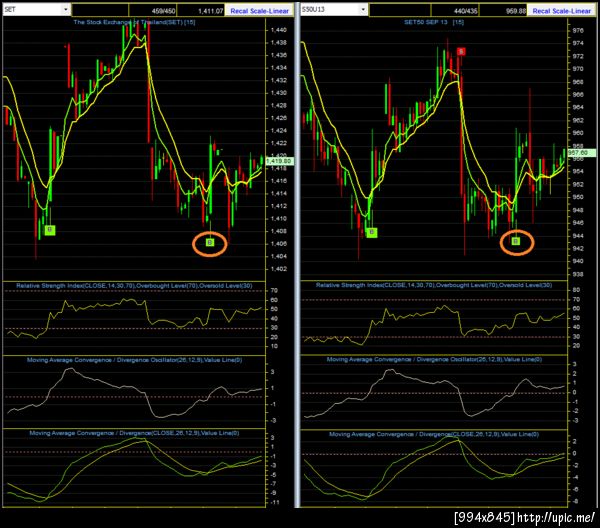
Task: Click the green current price label on SET50 axis
Action: pyautogui.click(x=581, y=153)
